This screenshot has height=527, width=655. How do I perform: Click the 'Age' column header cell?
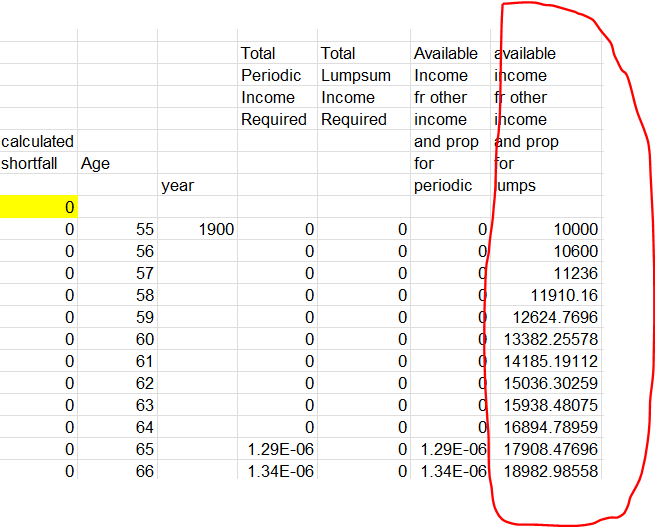click(x=117, y=163)
